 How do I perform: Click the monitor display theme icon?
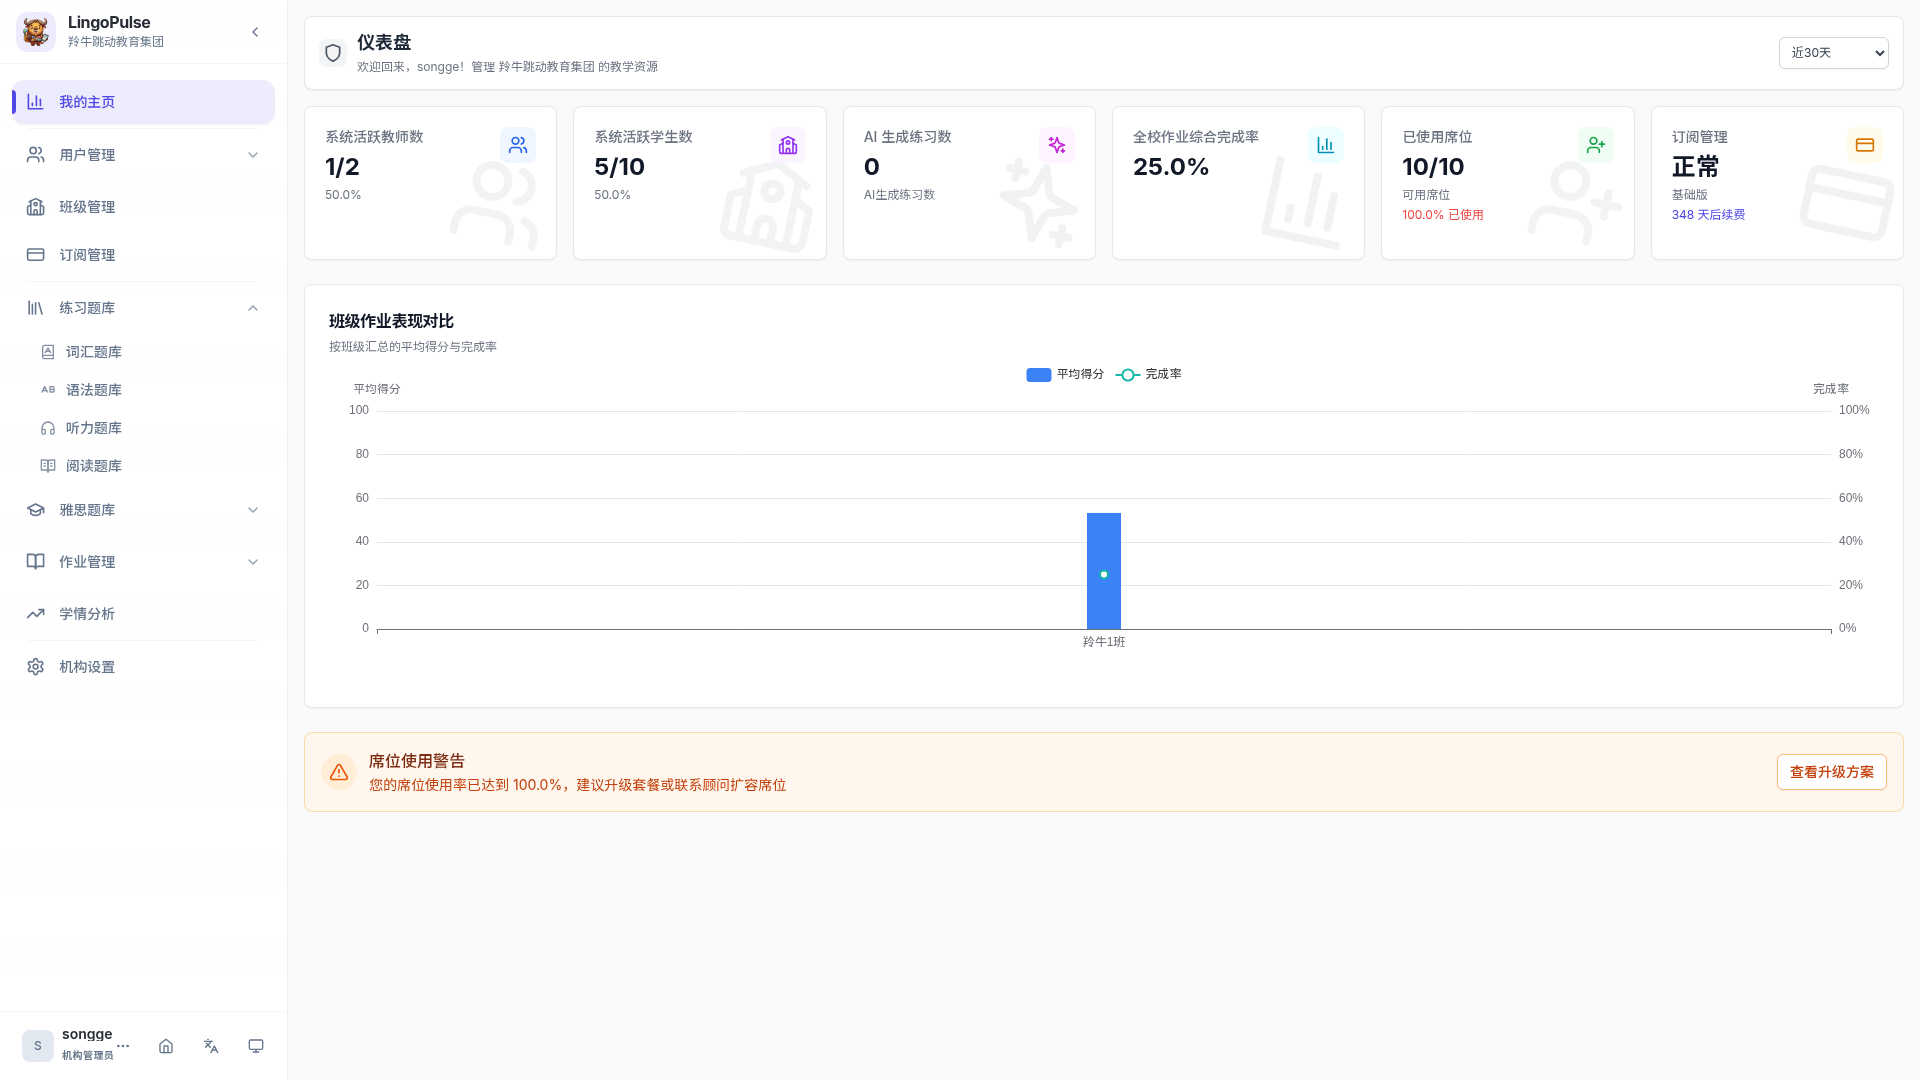pos(256,1046)
